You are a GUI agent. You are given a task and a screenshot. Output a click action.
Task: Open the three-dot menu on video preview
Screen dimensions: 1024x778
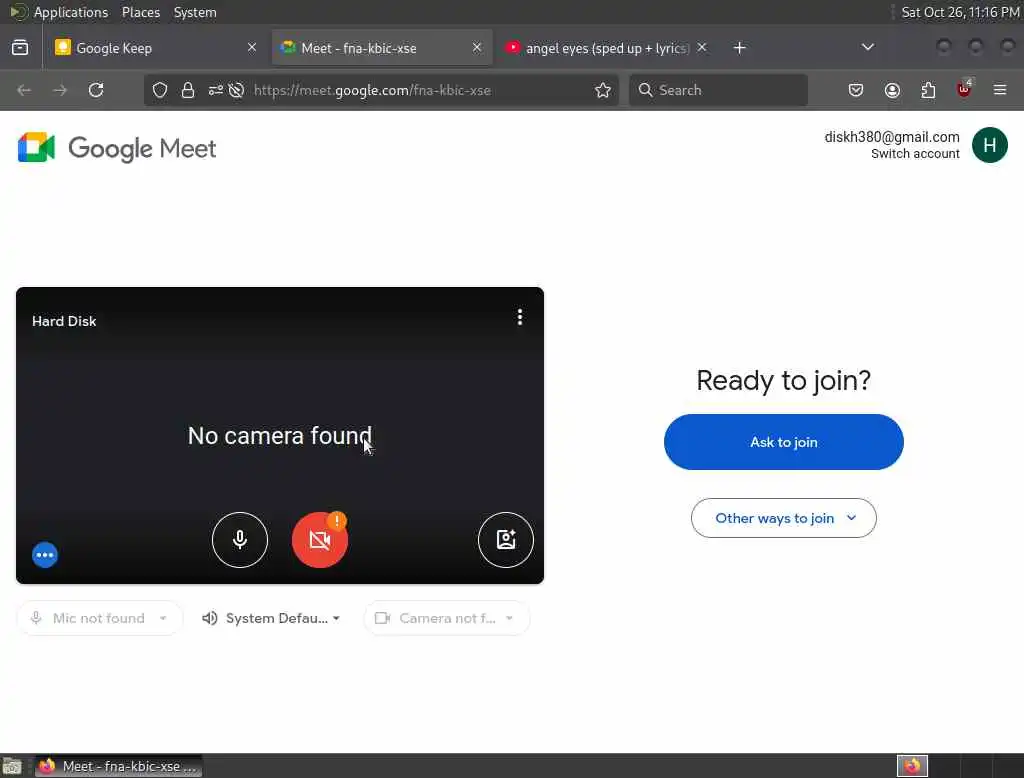point(520,317)
